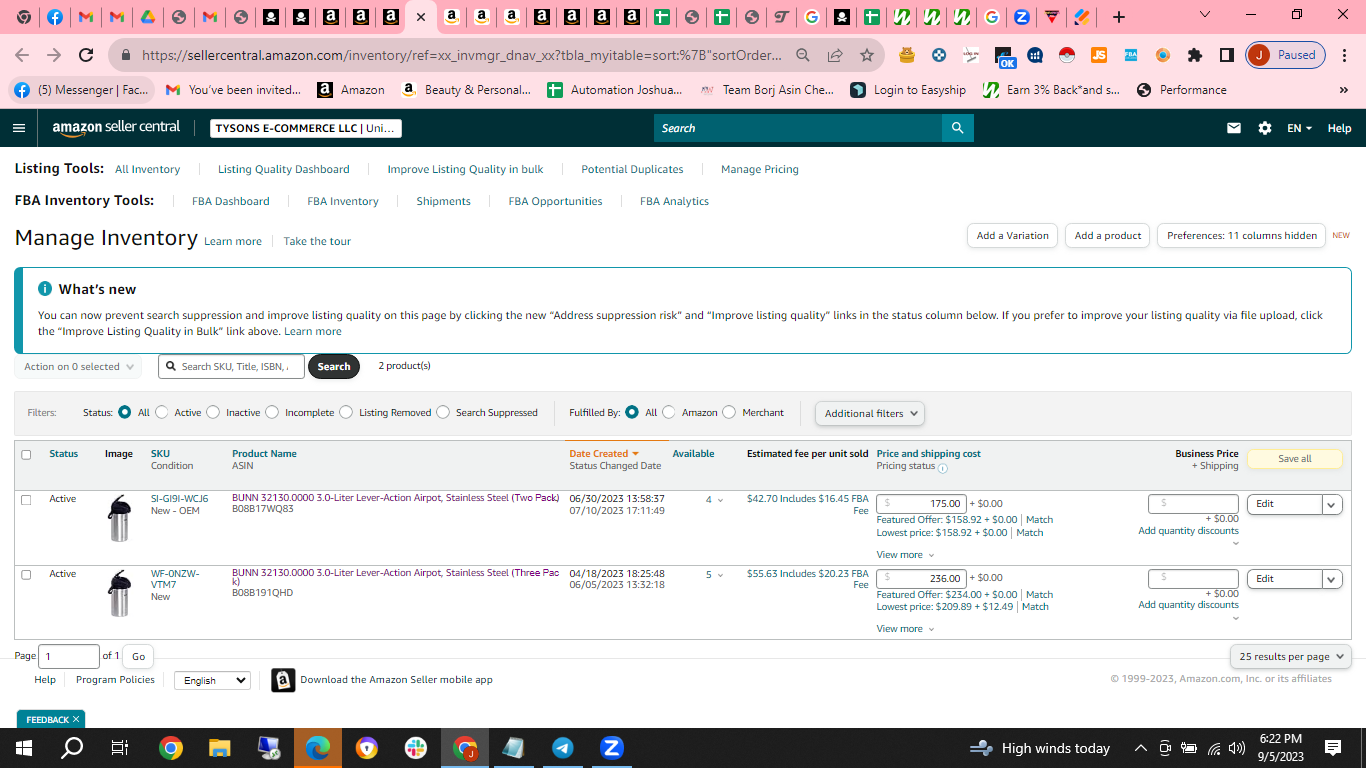Click the Save all button

[x=1294, y=459]
